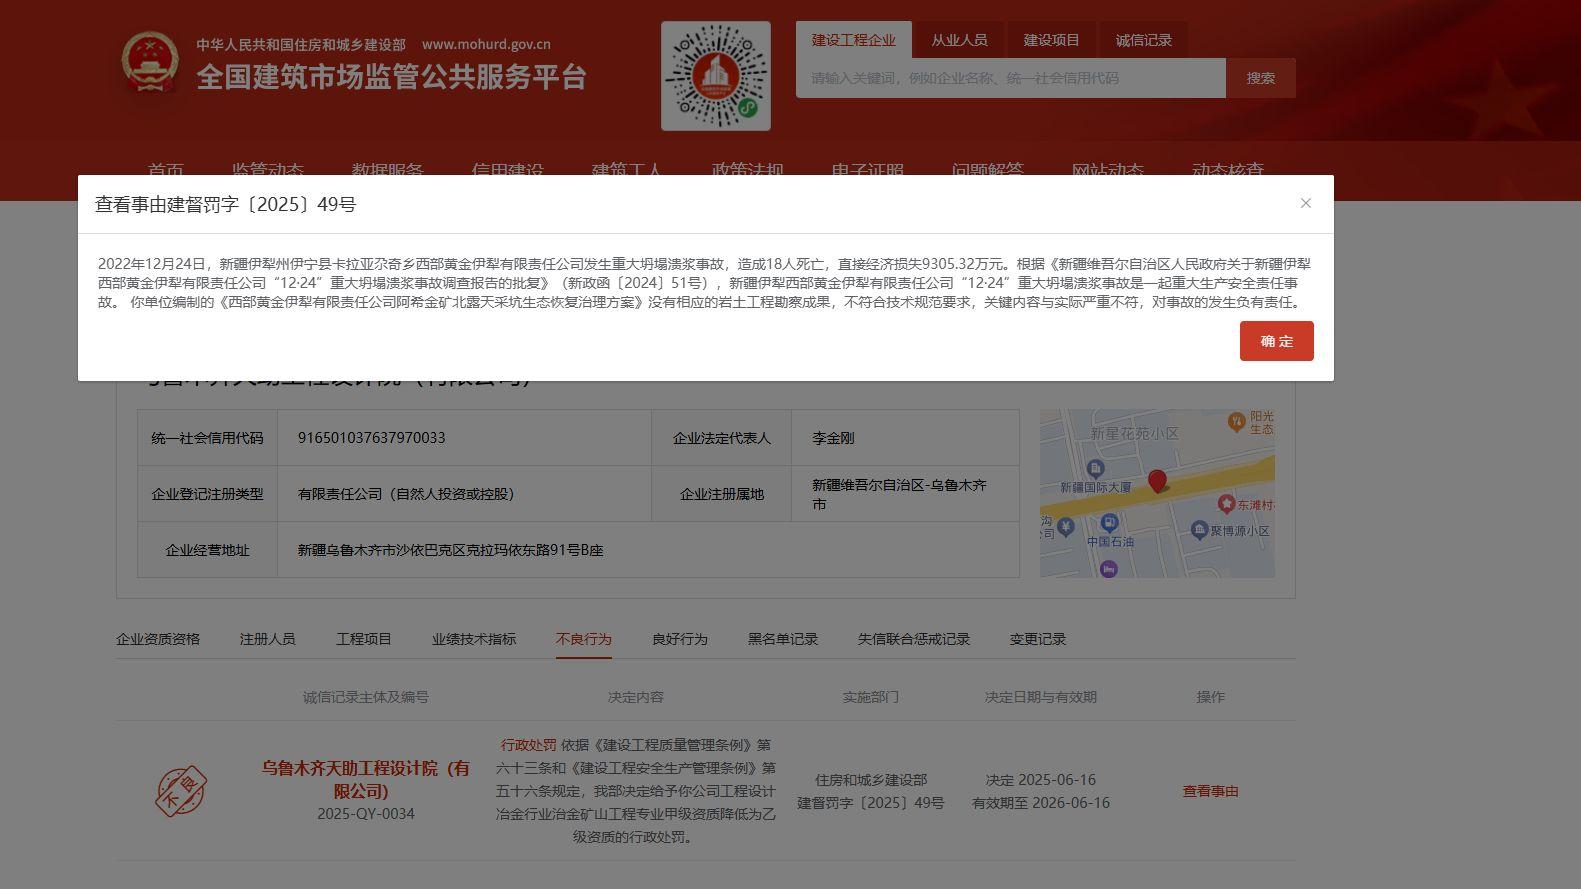This screenshot has width=1581, height=889.
Task: Click the hotel marker on the map bottom
Action: pos(1108,569)
